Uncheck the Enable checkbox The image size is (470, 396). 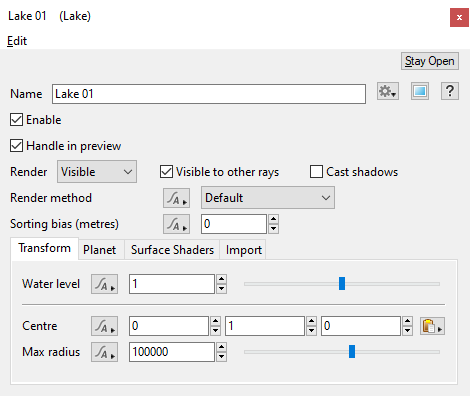point(16,120)
